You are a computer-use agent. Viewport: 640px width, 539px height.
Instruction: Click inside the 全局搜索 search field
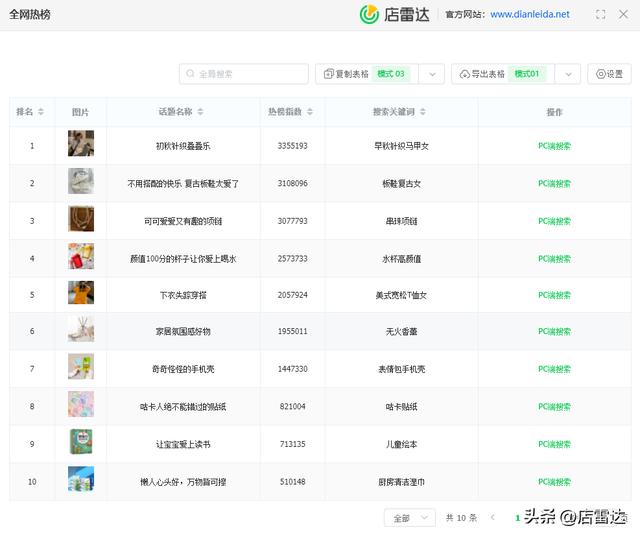244,74
